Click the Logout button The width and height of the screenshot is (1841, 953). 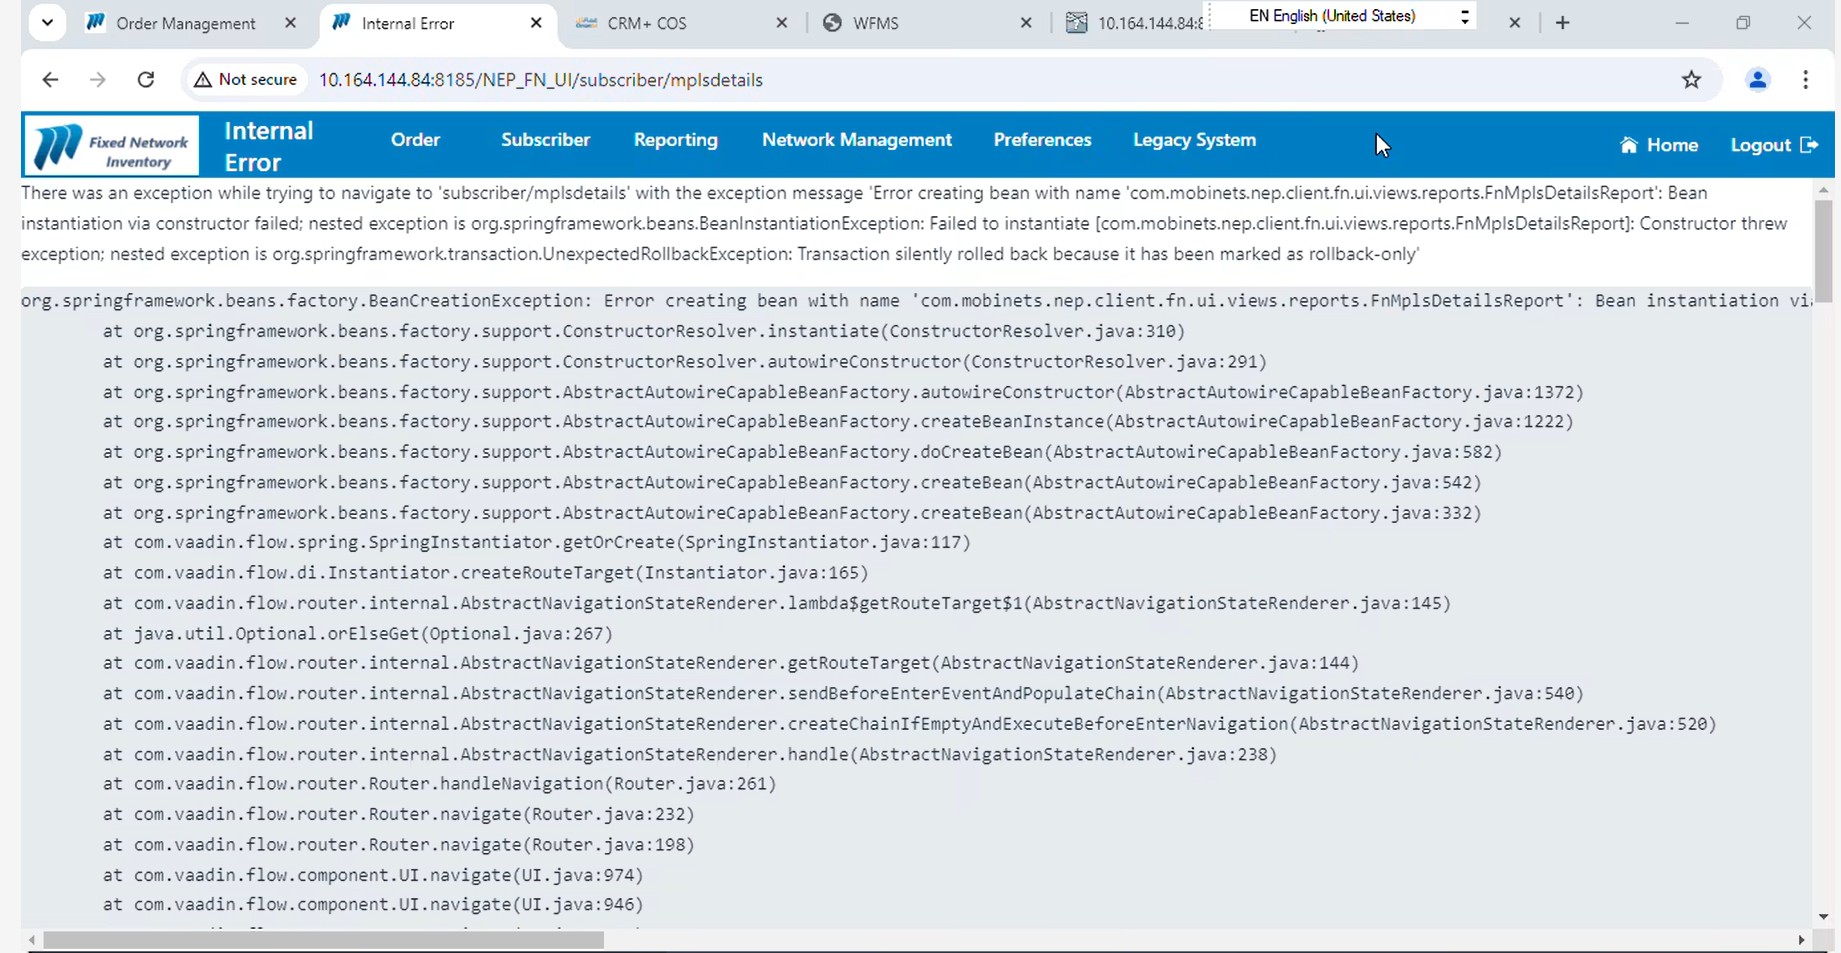click(x=1773, y=146)
